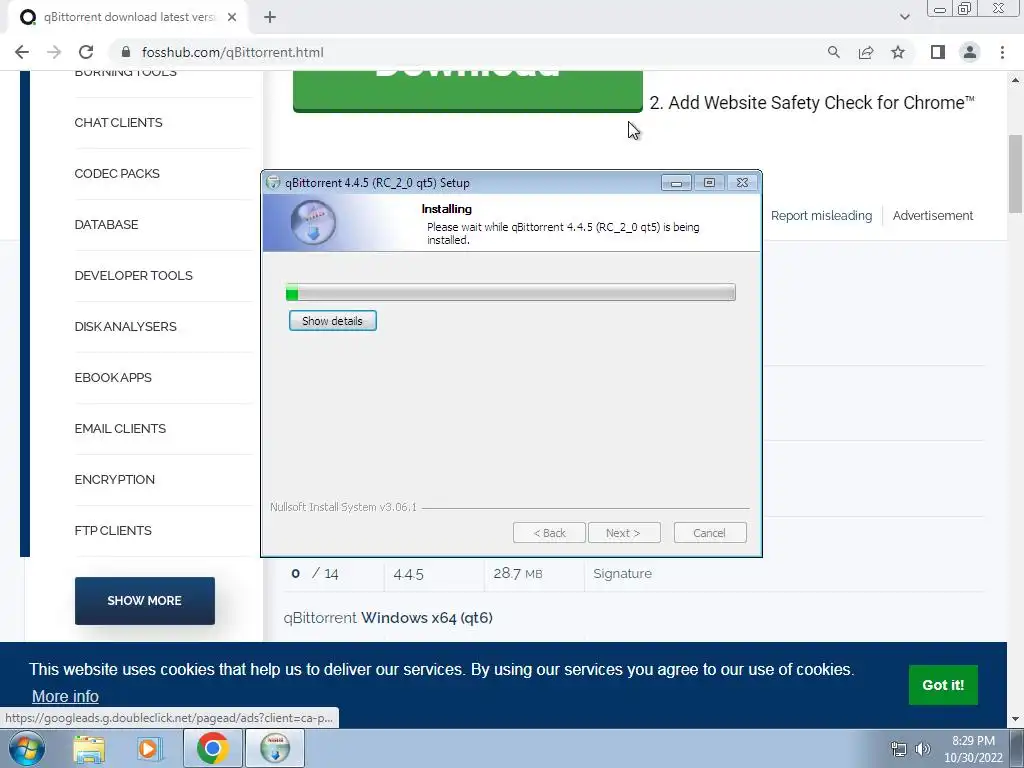Click the disabled Next button in setup
This screenshot has width=1024, height=768.
[x=624, y=533]
